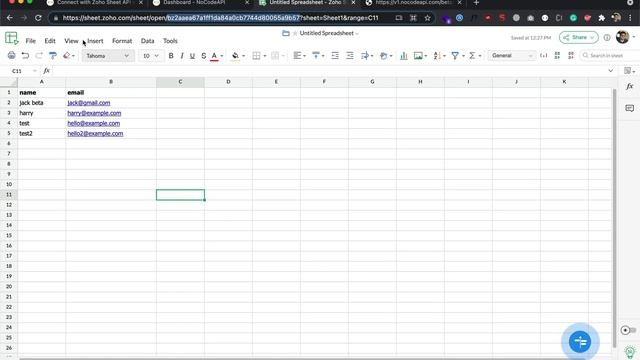
Task: Open the Format menu
Action: point(122,41)
